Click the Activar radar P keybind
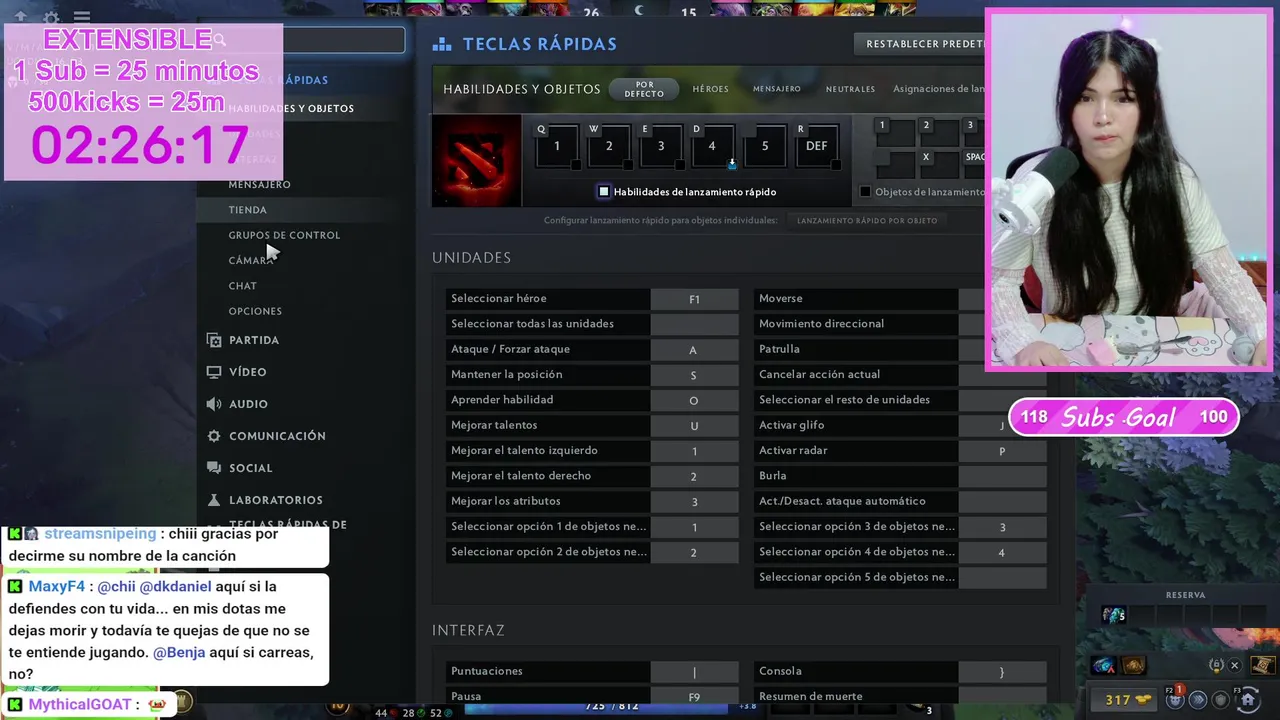Screen dimensions: 1280x720 coord(1002,451)
